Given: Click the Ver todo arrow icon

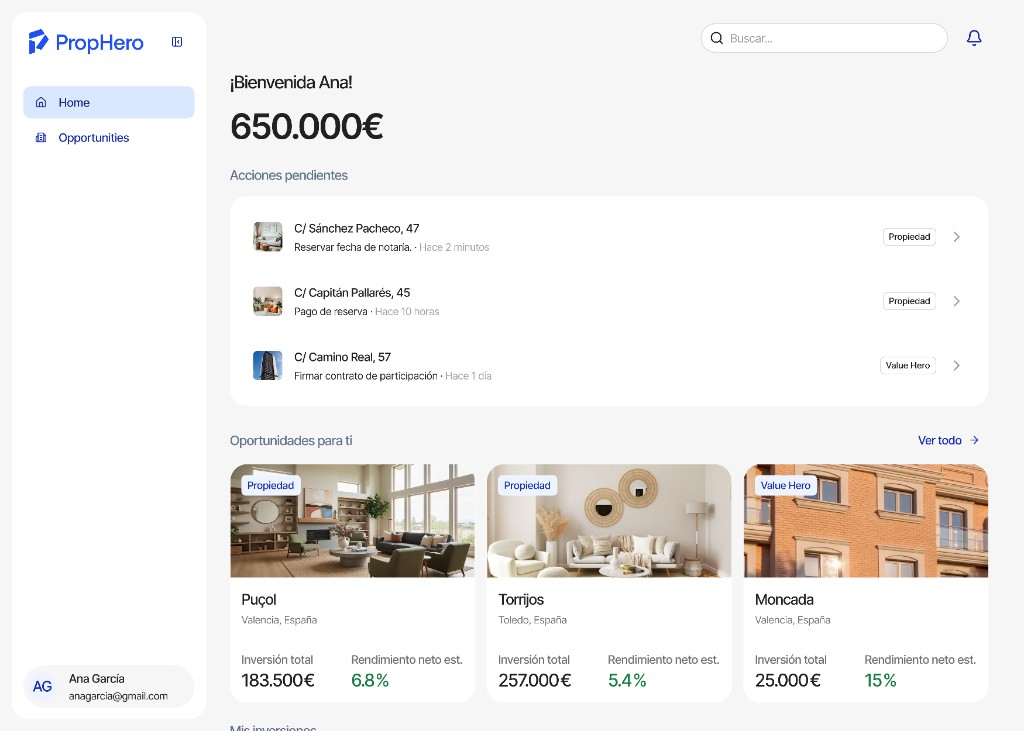Looking at the screenshot, I should [x=974, y=440].
